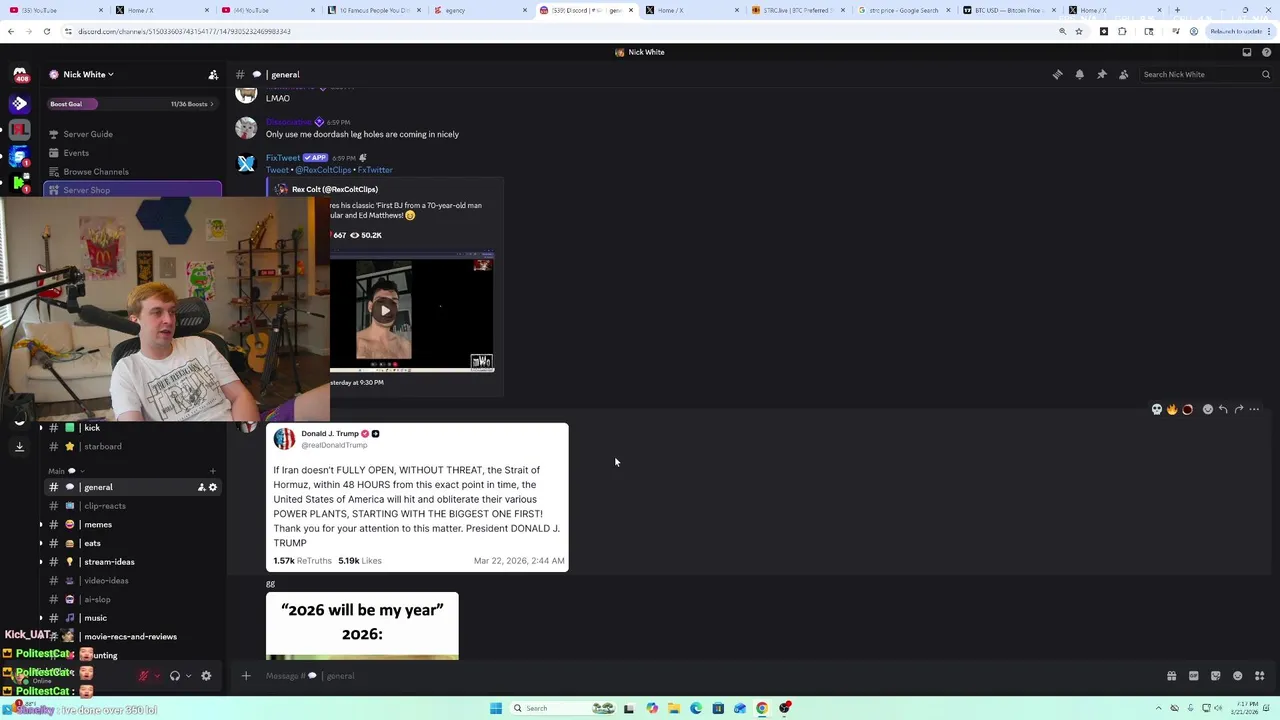The image size is (1280, 720).
Task: Open headphone output options arrow
Action: 188,676
